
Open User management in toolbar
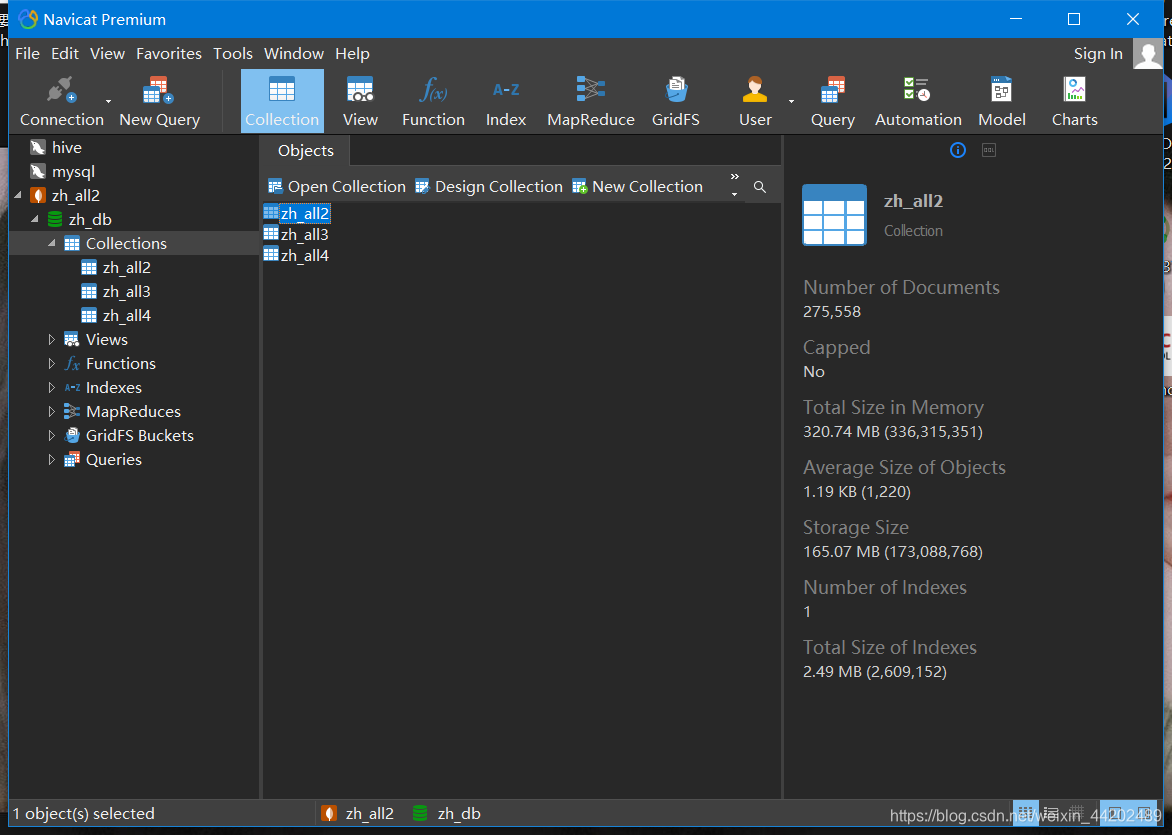755,102
